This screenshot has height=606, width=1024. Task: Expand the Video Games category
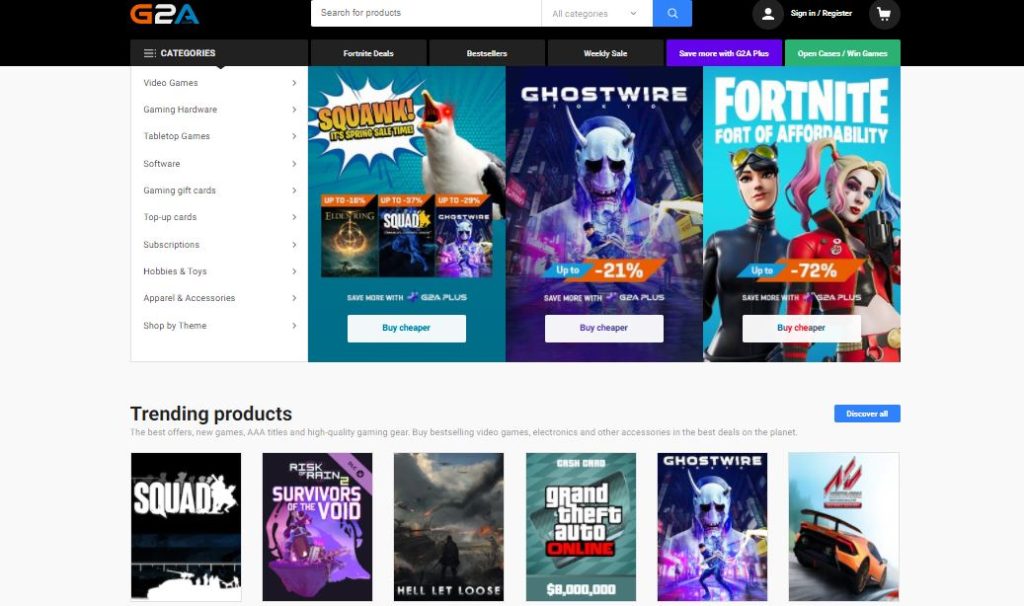219,83
